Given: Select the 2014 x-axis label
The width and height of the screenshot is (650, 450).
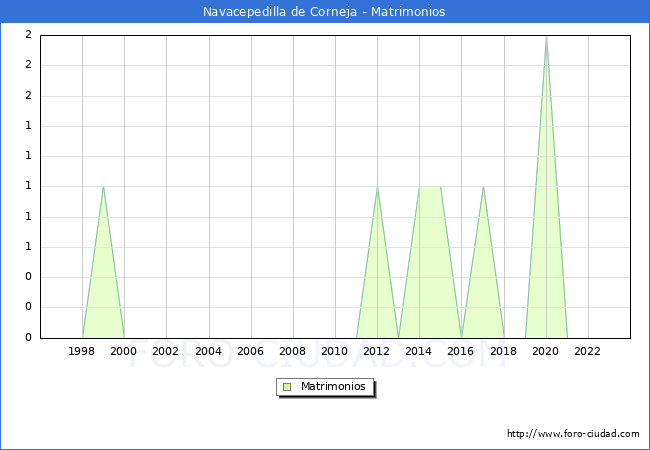Looking at the screenshot, I should (419, 351).
